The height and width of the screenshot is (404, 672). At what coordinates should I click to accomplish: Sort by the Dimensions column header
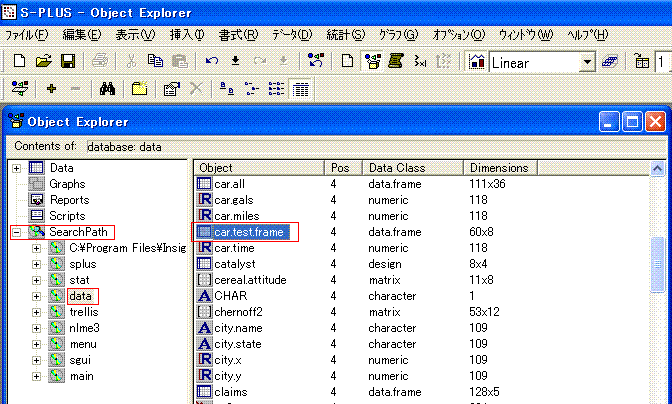tap(501, 168)
